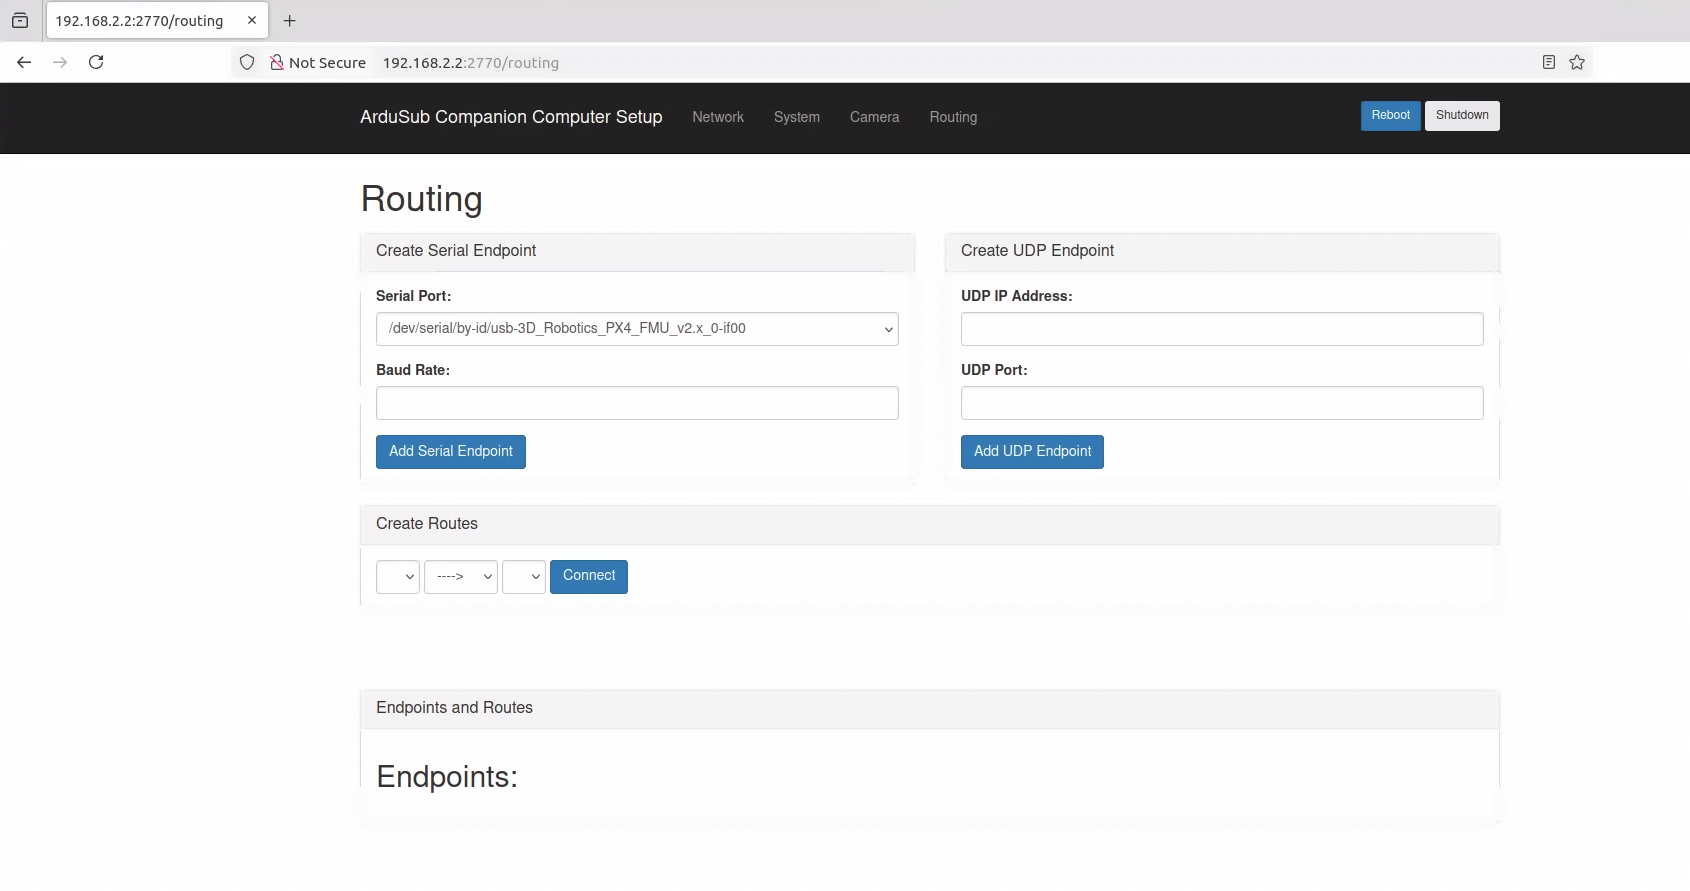Click the Routing page heading
The image size is (1690, 891).
pos(422,199)
